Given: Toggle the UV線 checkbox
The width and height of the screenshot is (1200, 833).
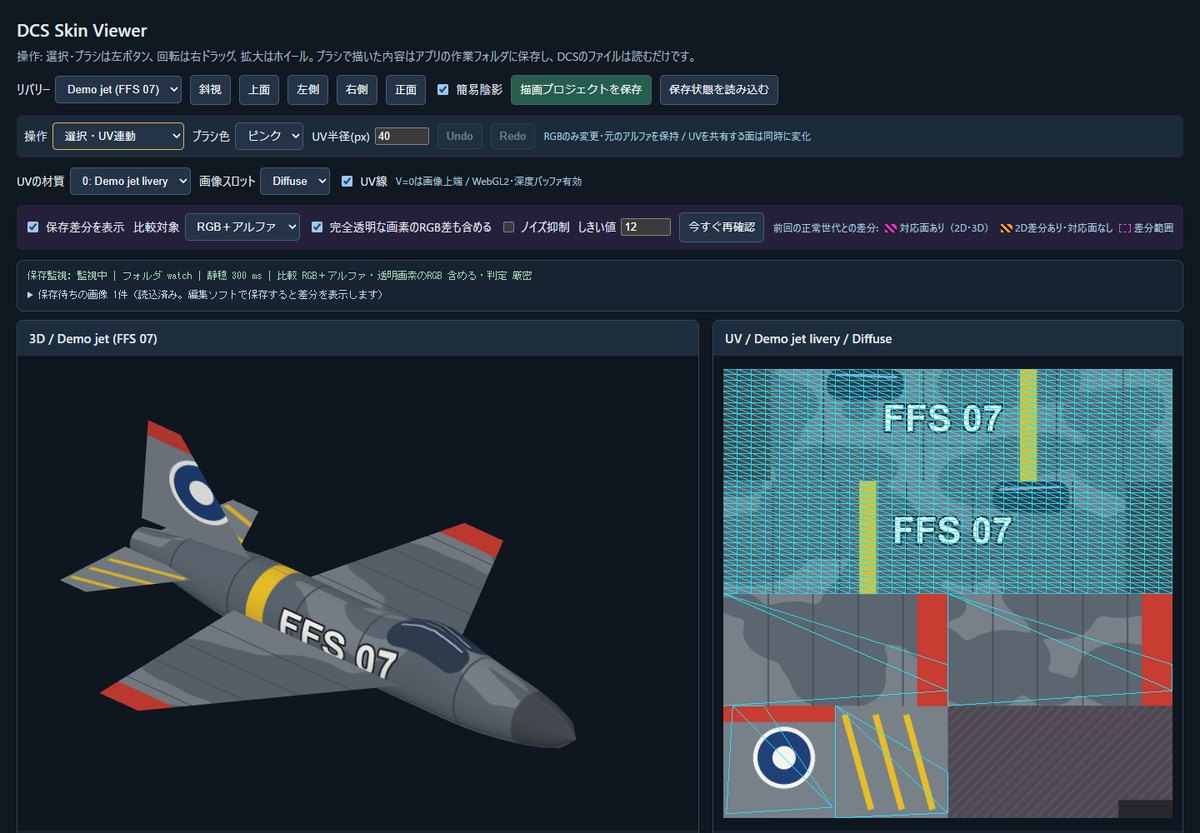Looking at the screenshot, I should tap(347, 181).
